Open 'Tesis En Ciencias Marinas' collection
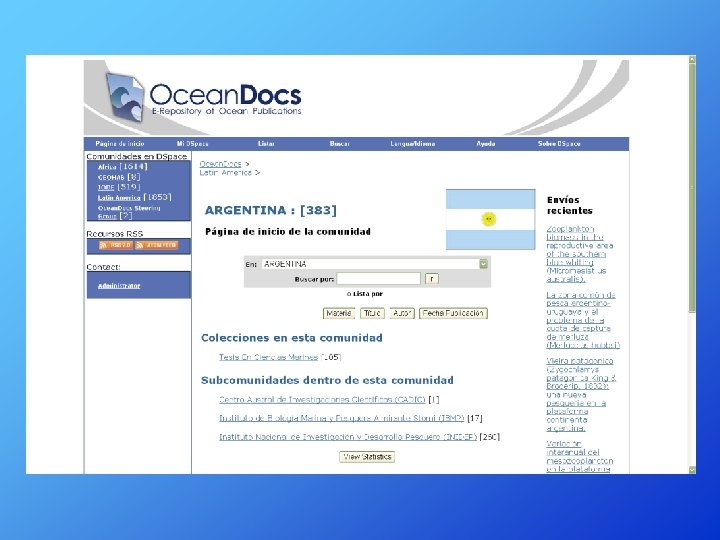This screenshot has height=540, width=720. (x=269, y=357)
